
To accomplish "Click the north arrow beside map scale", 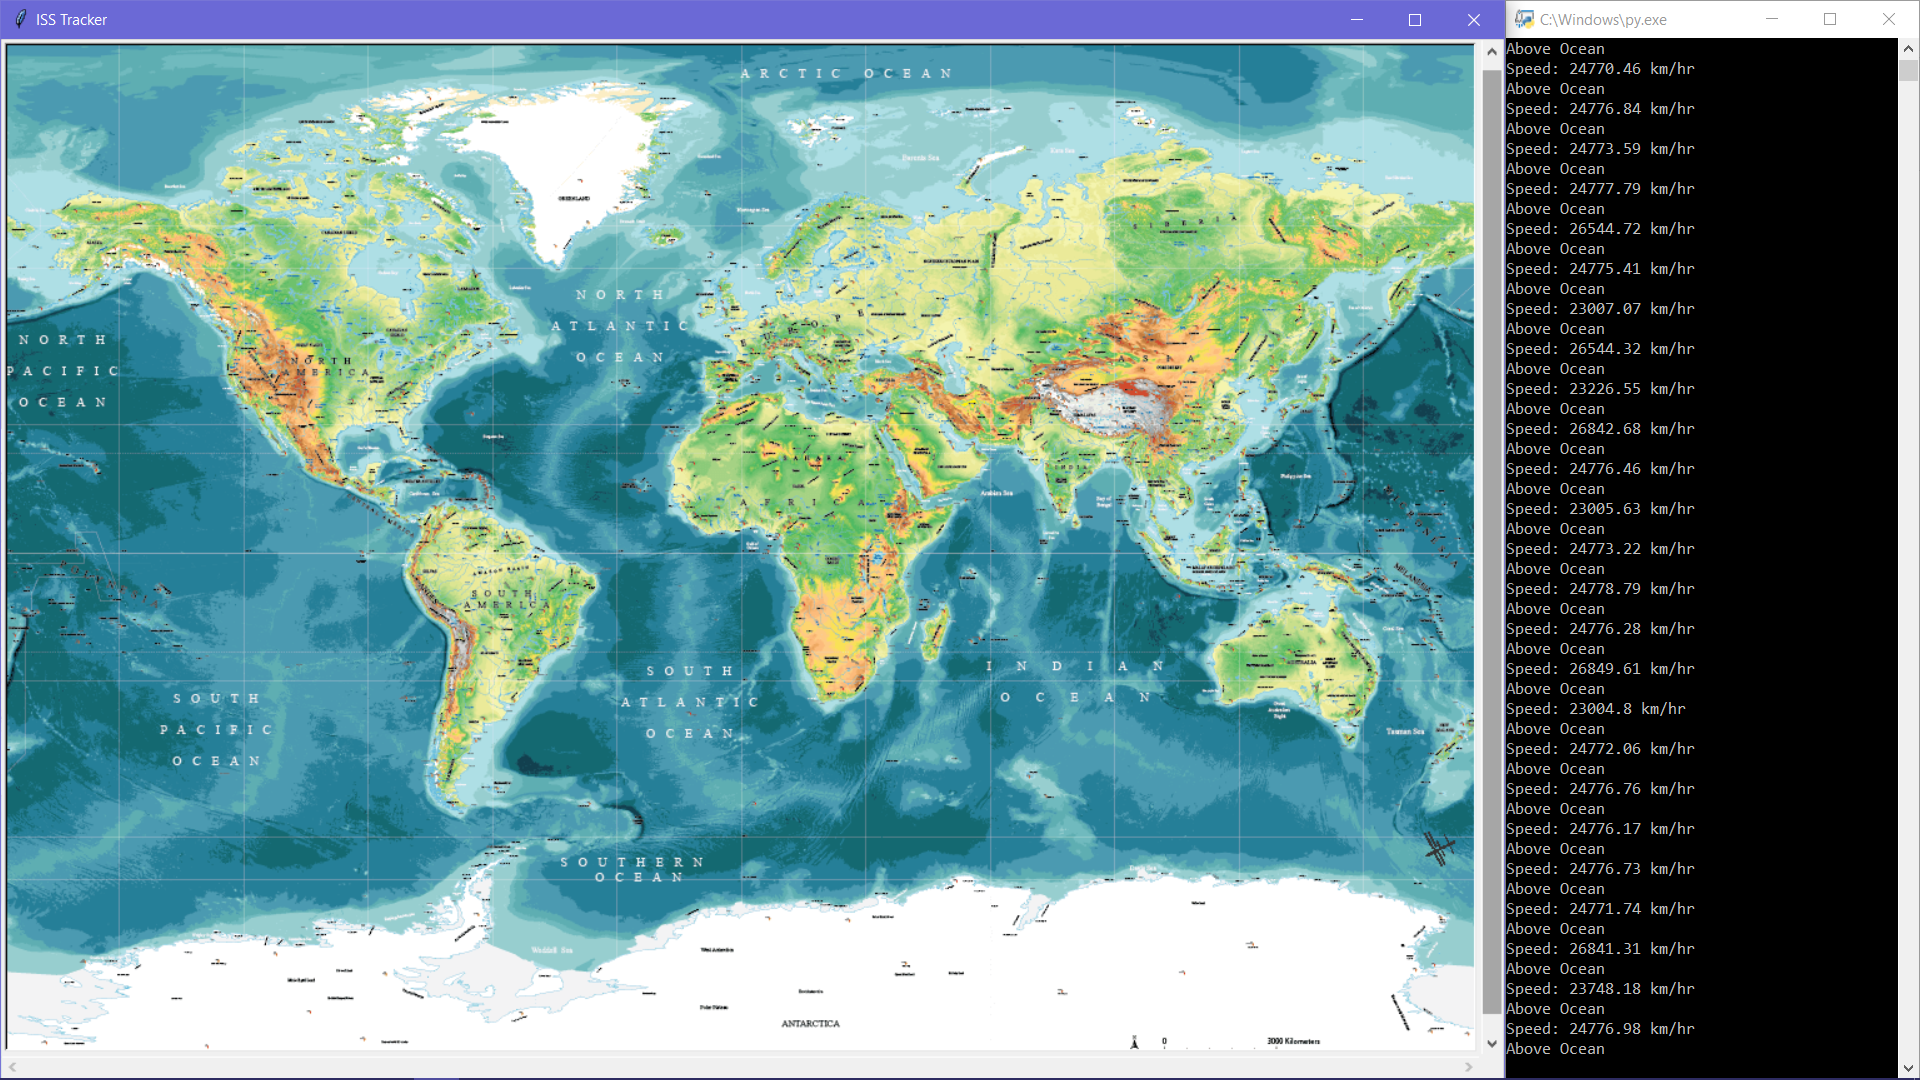I will pyautogui.click(x=1134, y=1042).
